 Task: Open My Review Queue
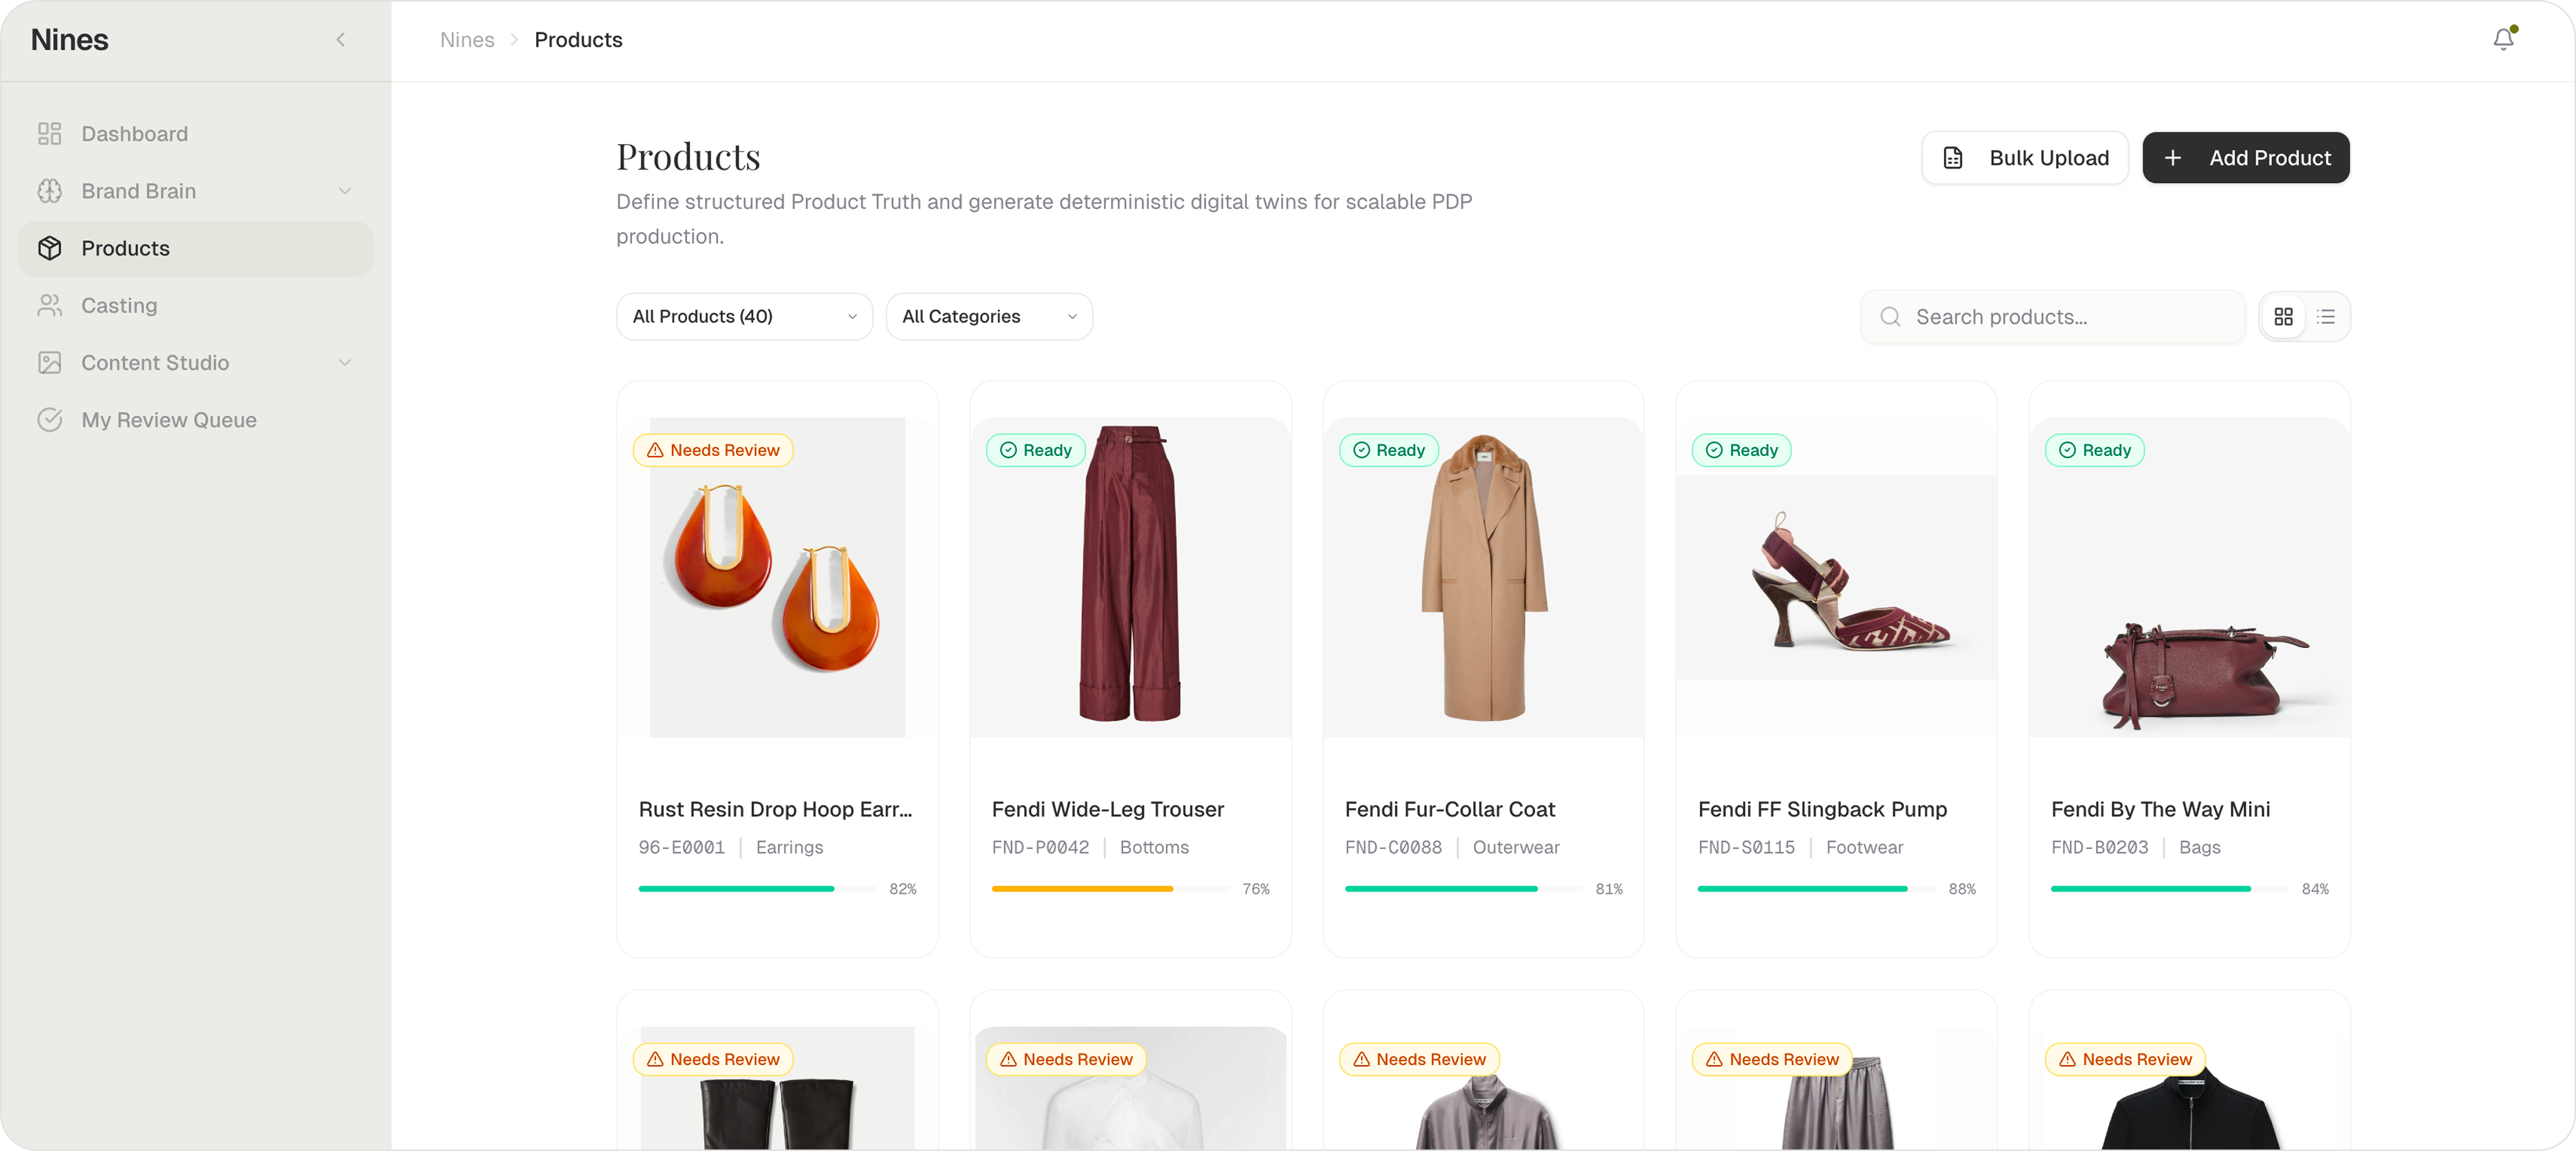click(168, 419)
